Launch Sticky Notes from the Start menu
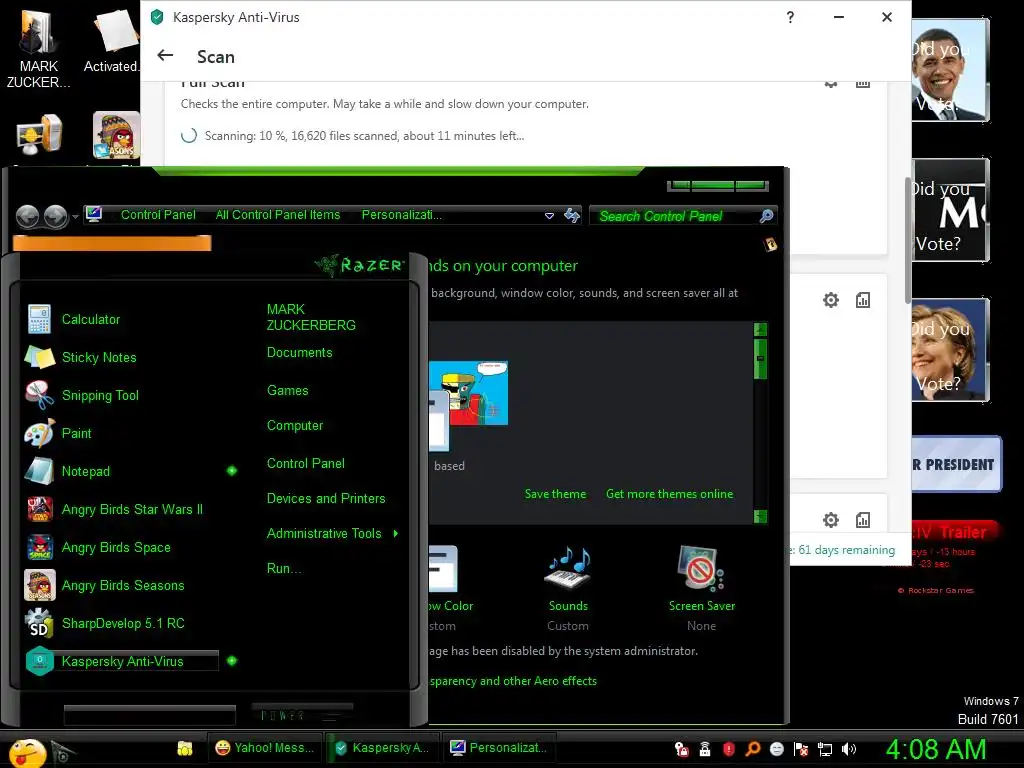The image size is (1024, 768). pyautogui.click(x=99, y=357)
